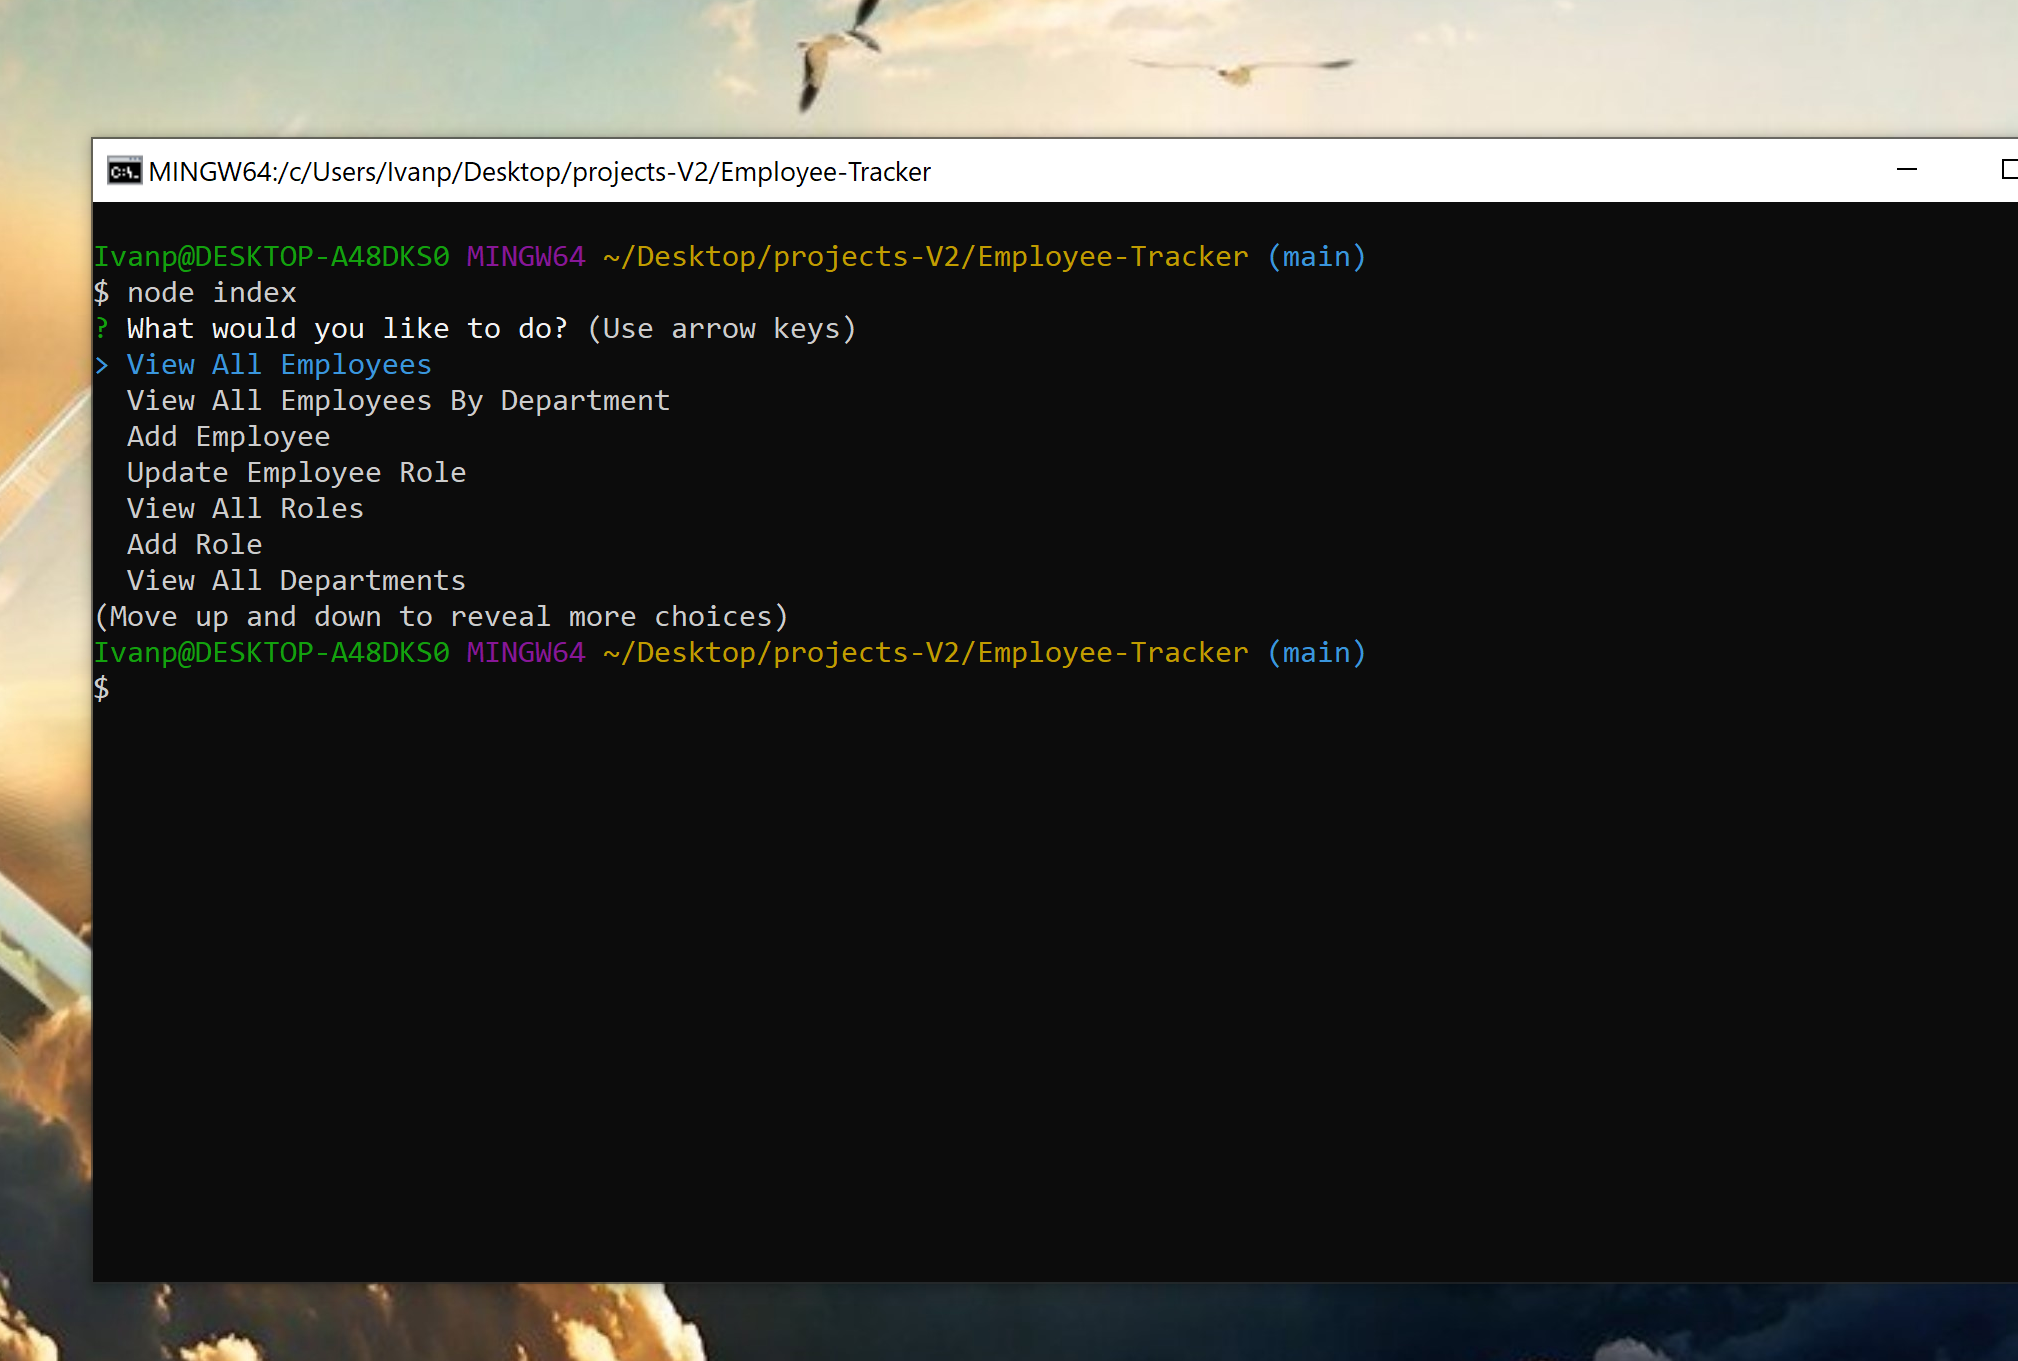The height and width of the screenshot is (1361, 2018).
Task: Click the first (main) branch label
Action: pyautogui.click(x=1316, y=257)
